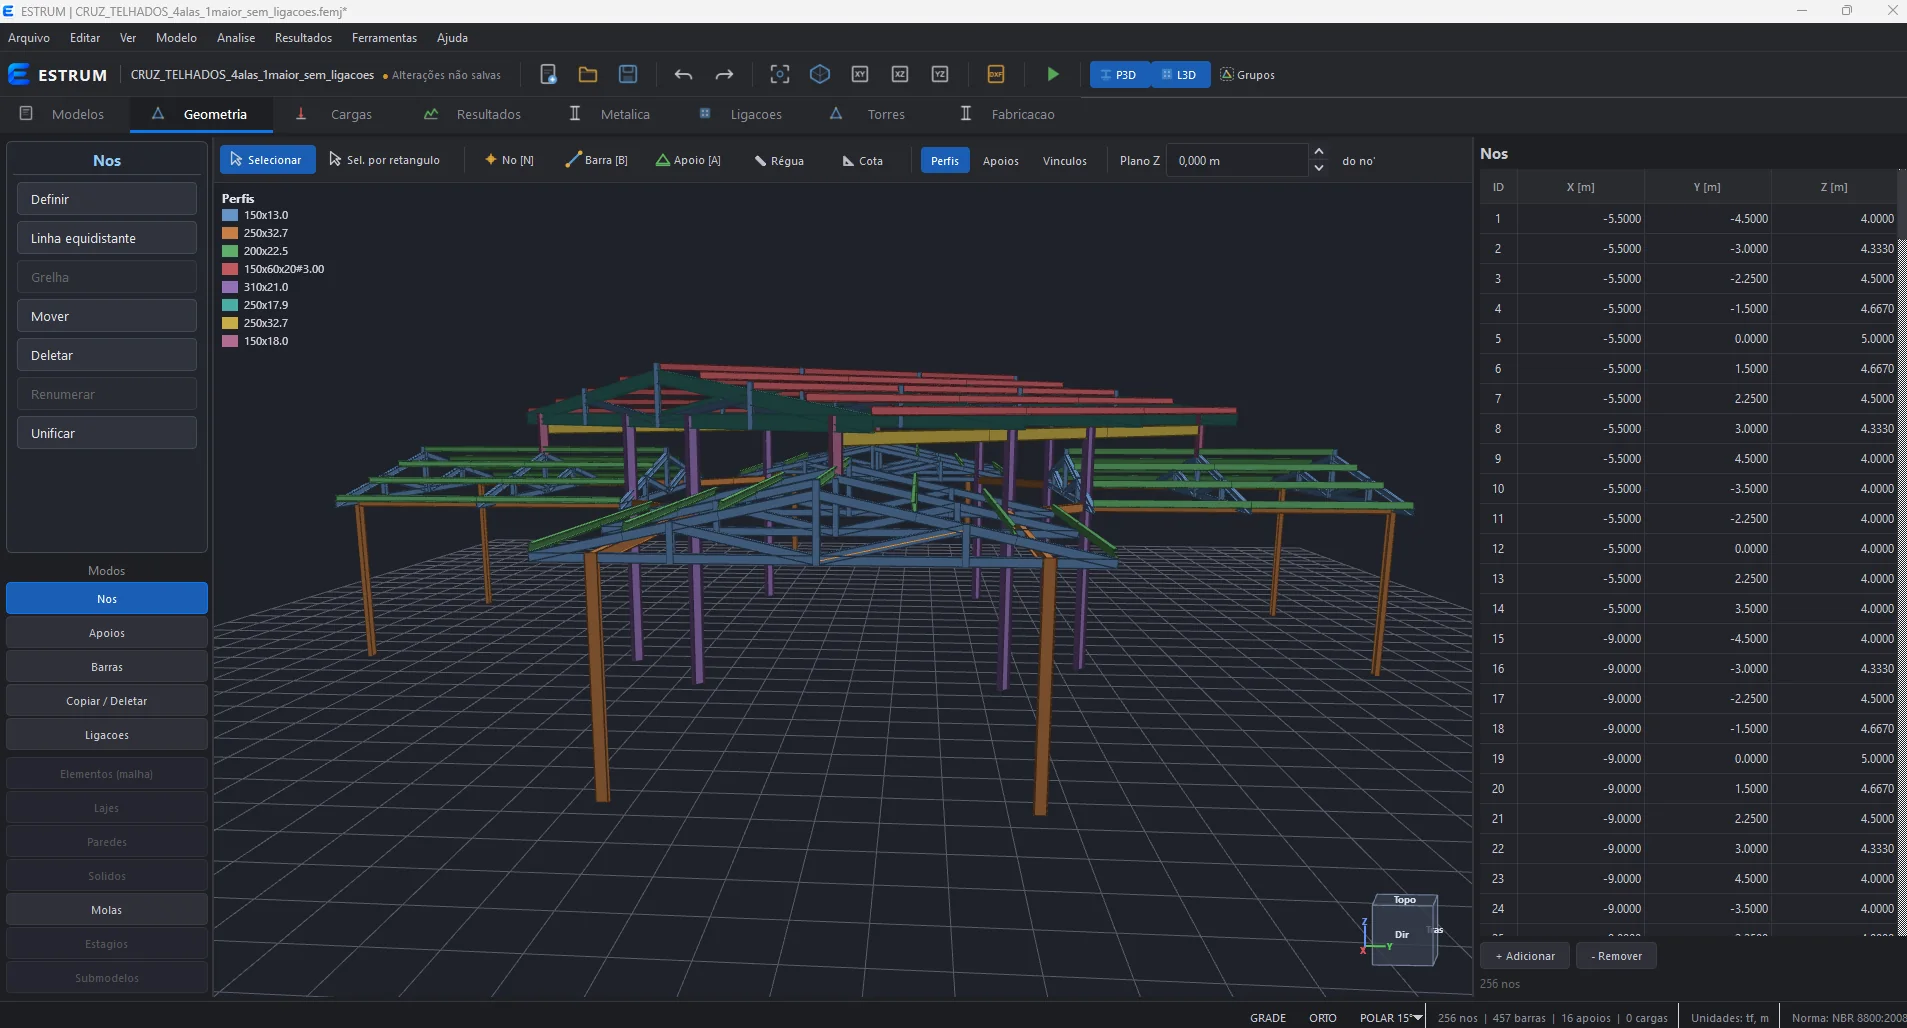
Task: Save the model using the floppy icon
Action: (x=628, y=74)
